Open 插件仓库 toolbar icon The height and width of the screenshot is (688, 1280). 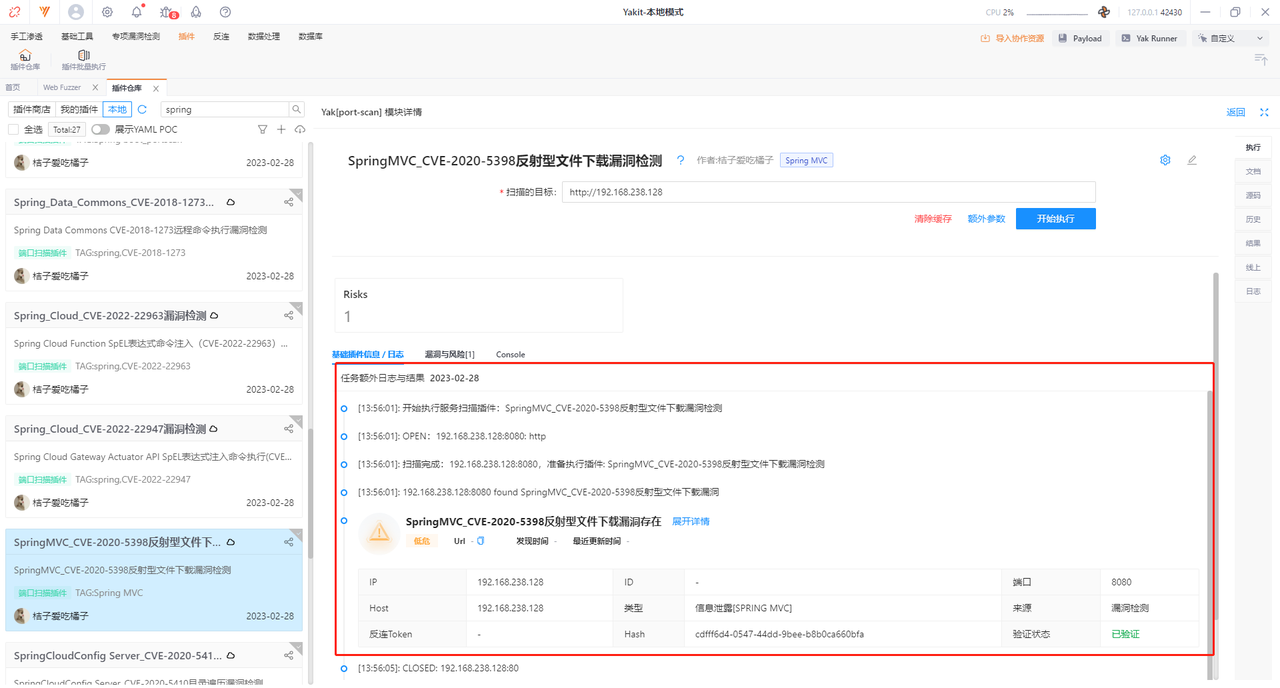[25, 60]
